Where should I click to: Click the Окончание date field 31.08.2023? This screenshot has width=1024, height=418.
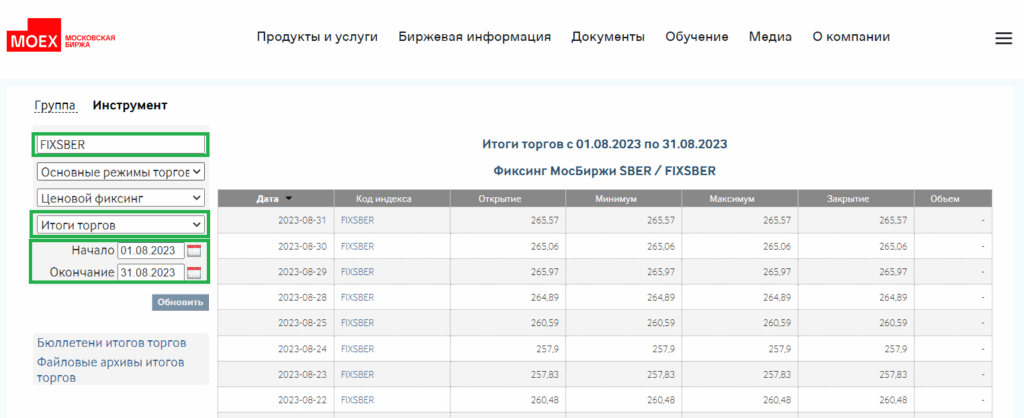[151, 272]
